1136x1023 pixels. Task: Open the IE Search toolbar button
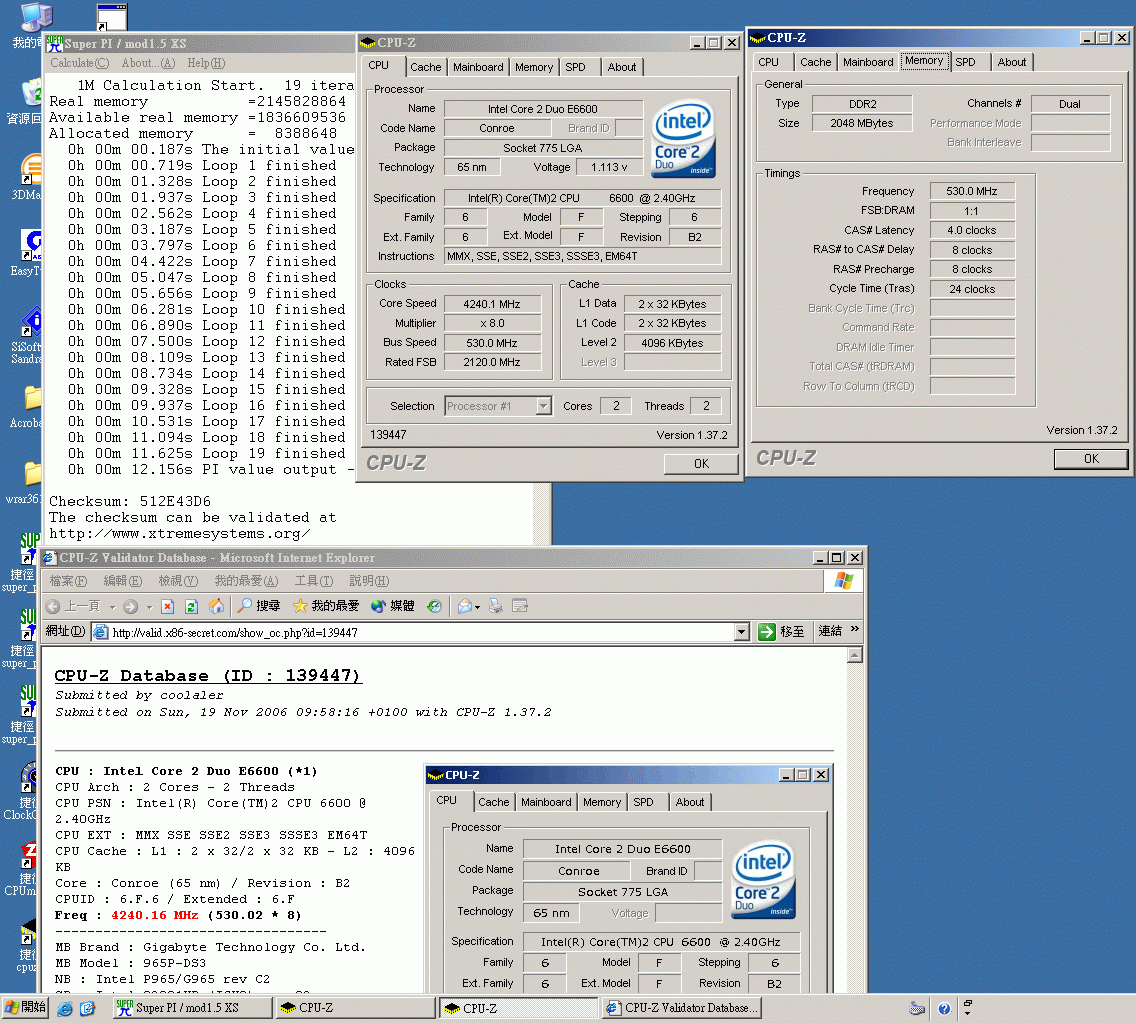click(x=259, y=606)
